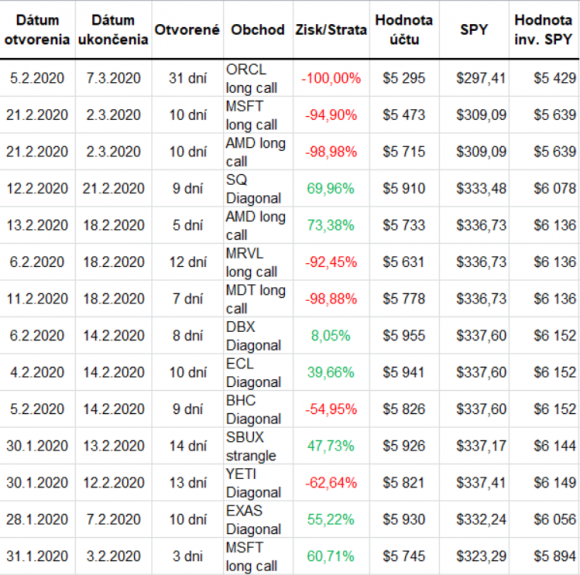Select SPY investment value $6 149
Screen dimensions: 580x575
555,483
